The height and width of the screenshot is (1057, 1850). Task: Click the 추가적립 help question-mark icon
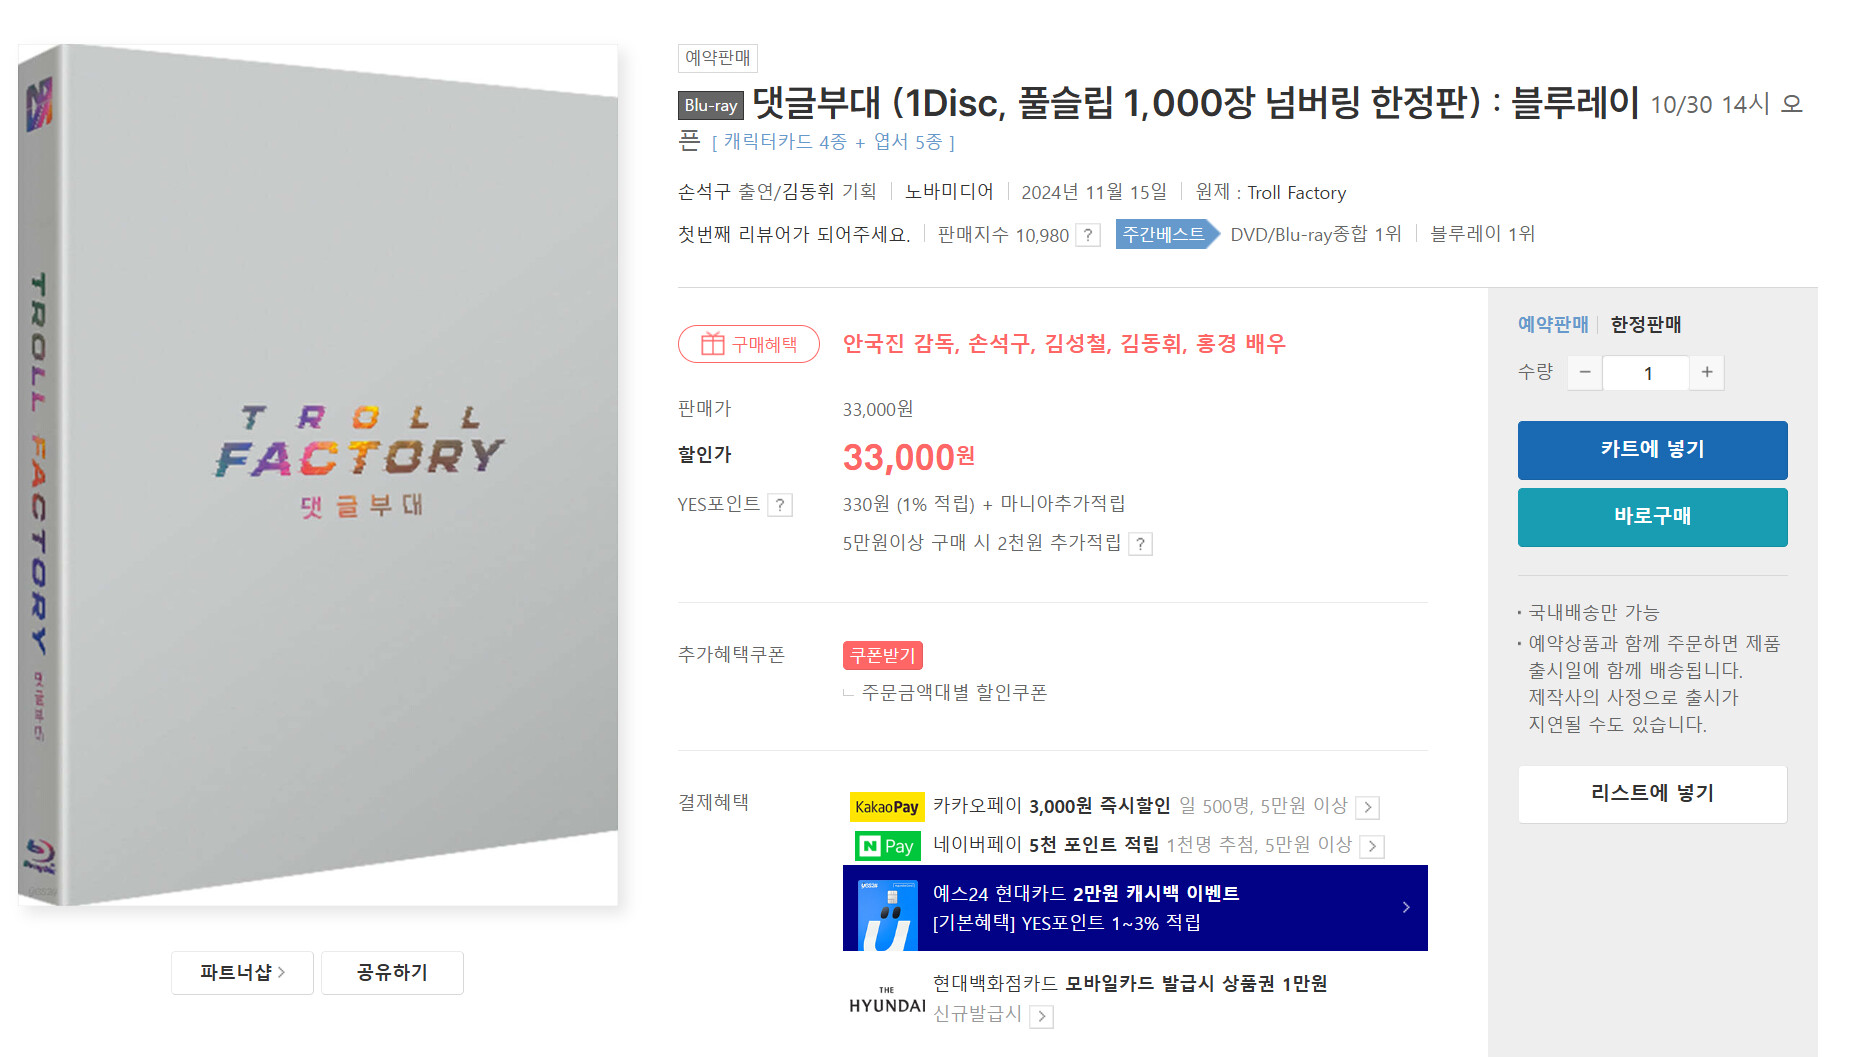pos(1140,544)
